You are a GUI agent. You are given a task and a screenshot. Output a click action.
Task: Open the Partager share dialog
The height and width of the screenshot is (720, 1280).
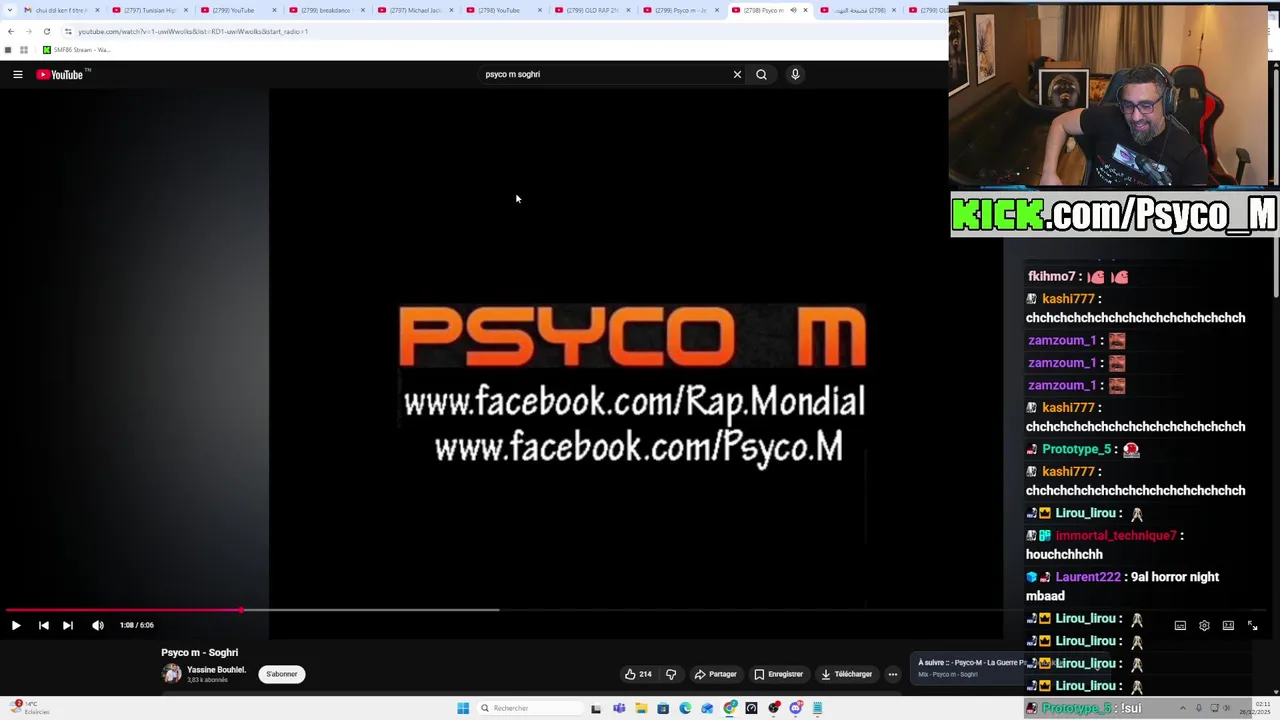[x=716, y=674]
